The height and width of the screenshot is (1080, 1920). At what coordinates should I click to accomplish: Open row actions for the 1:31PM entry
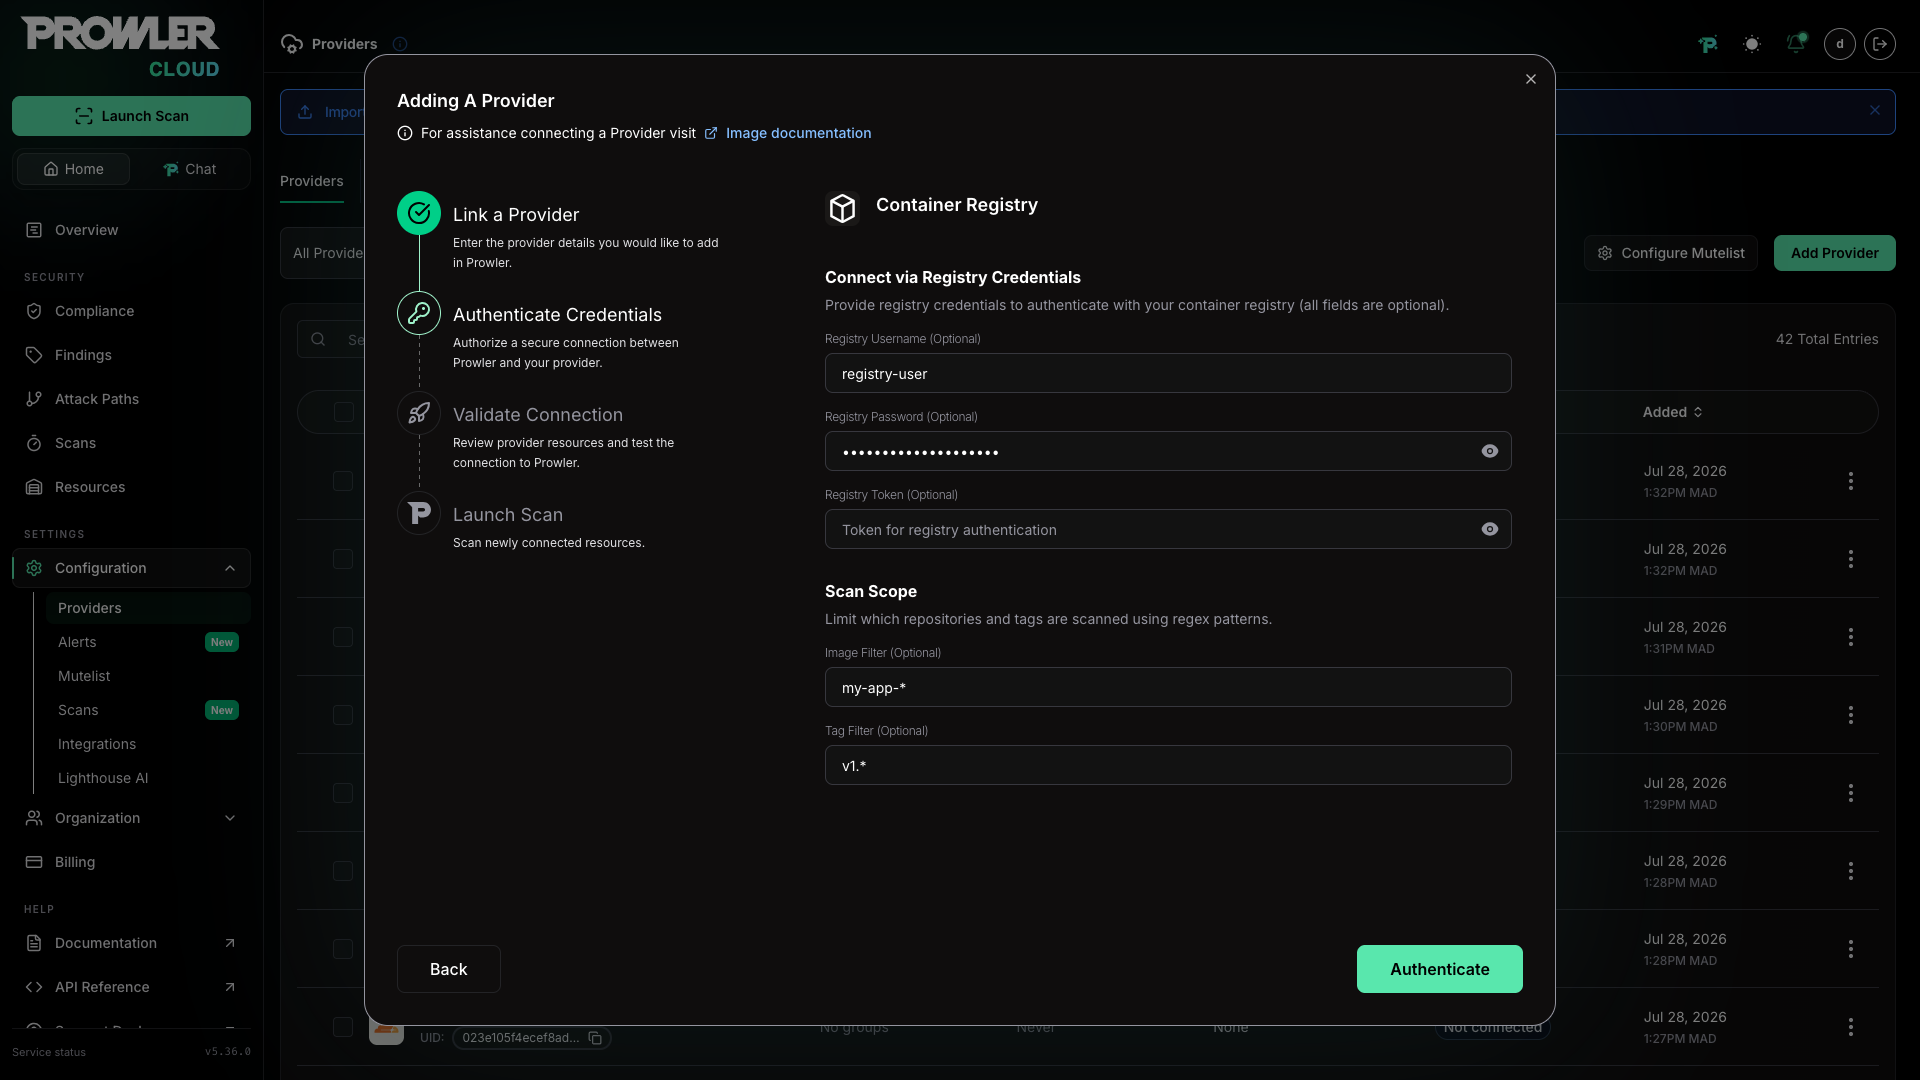pyautogui.click(x=1851, y=637)
